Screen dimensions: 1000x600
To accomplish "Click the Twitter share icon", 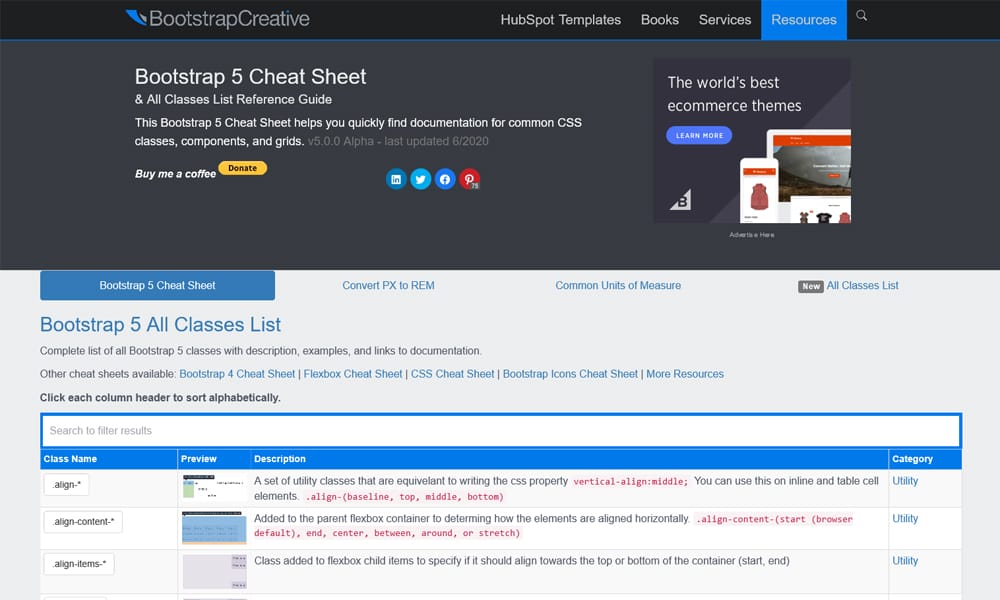I will [x=421, y=178].
